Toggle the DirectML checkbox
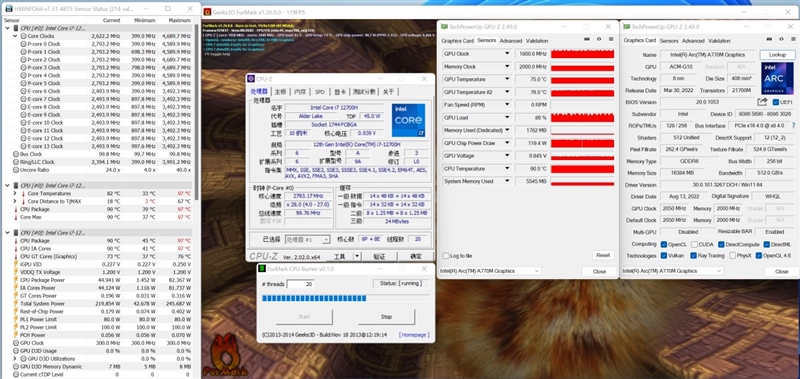Screen dimensions: 800x379 (766, 244)
